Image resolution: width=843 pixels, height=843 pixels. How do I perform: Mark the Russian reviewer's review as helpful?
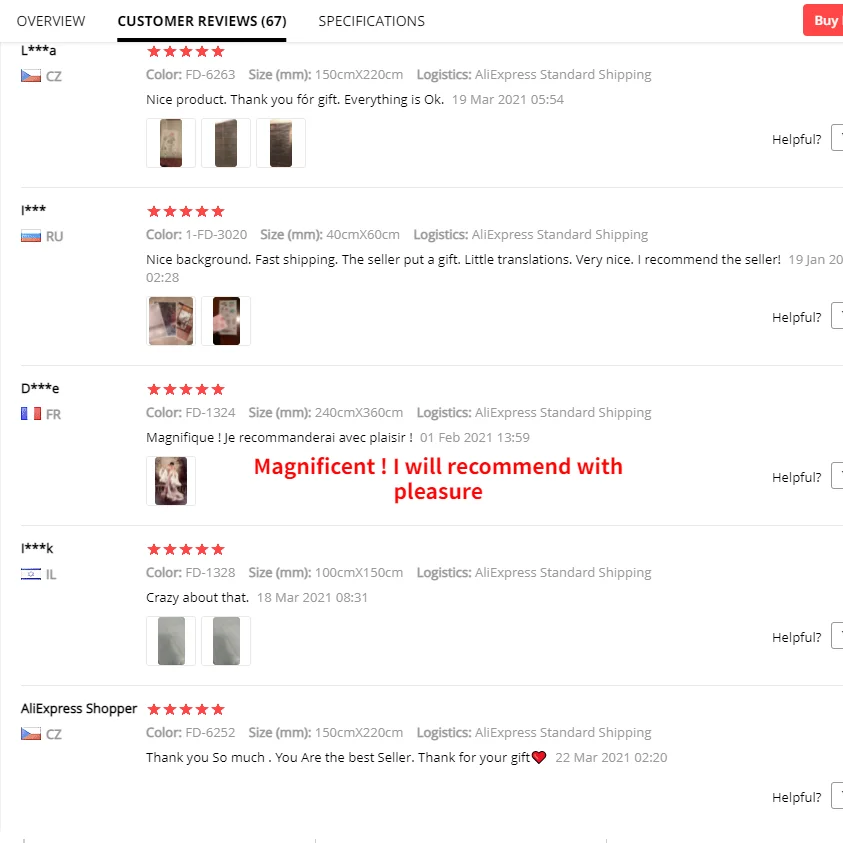click(837, 317)
